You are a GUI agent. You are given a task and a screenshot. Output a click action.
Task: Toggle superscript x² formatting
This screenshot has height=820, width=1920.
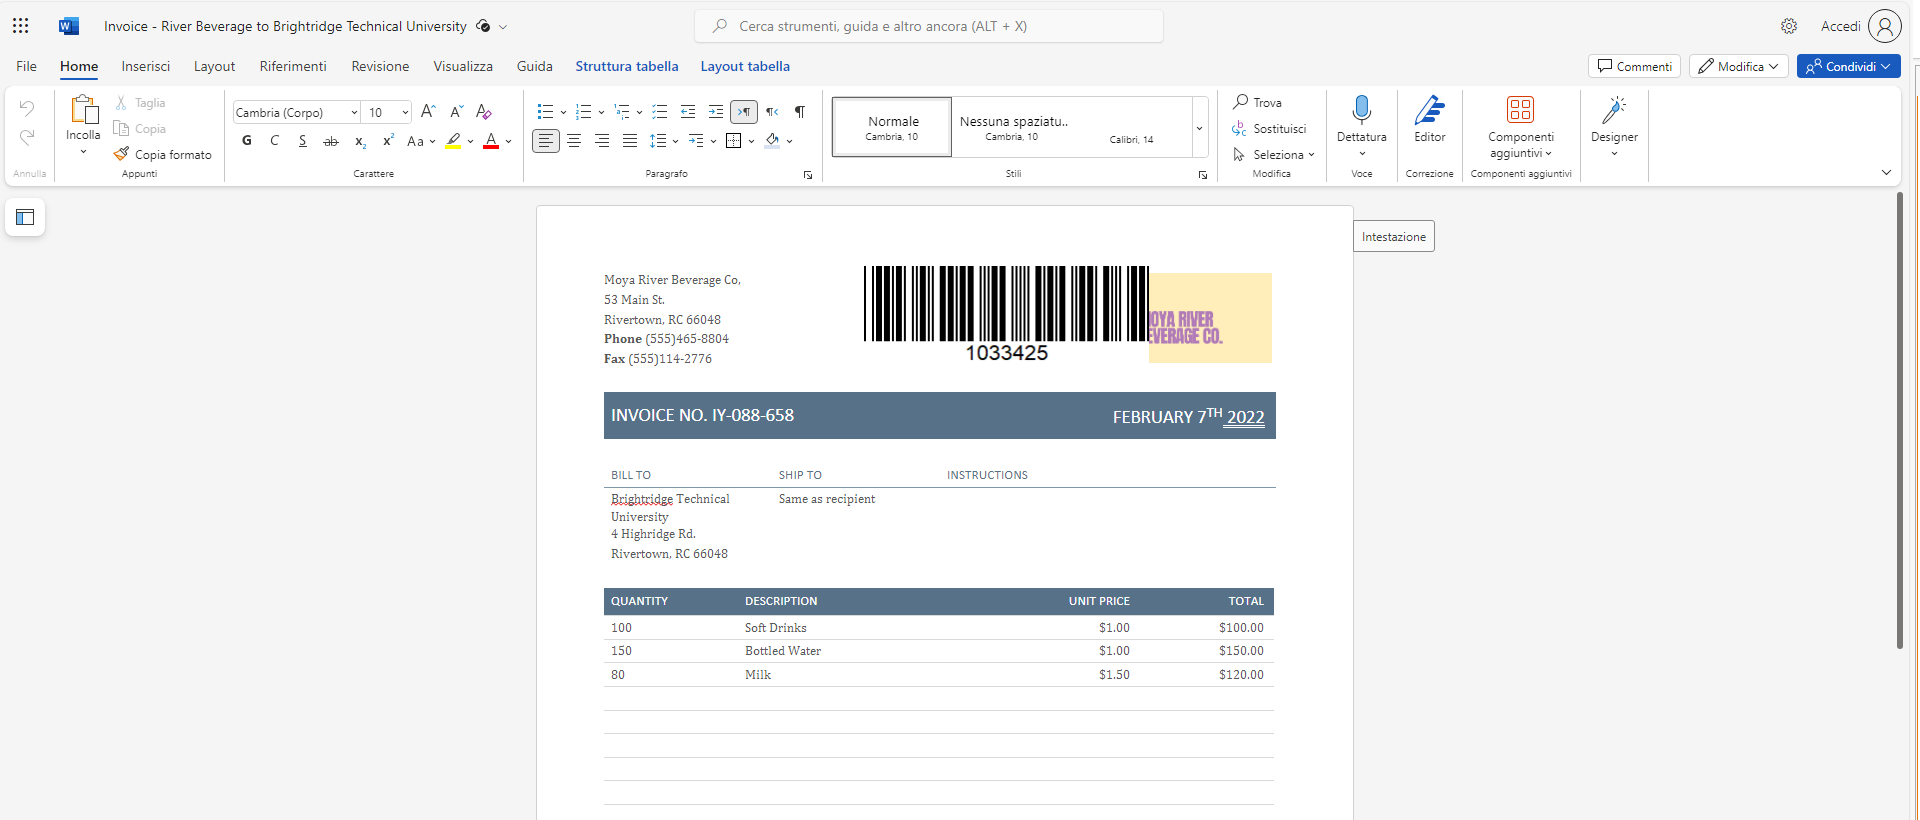pos(388,141)
